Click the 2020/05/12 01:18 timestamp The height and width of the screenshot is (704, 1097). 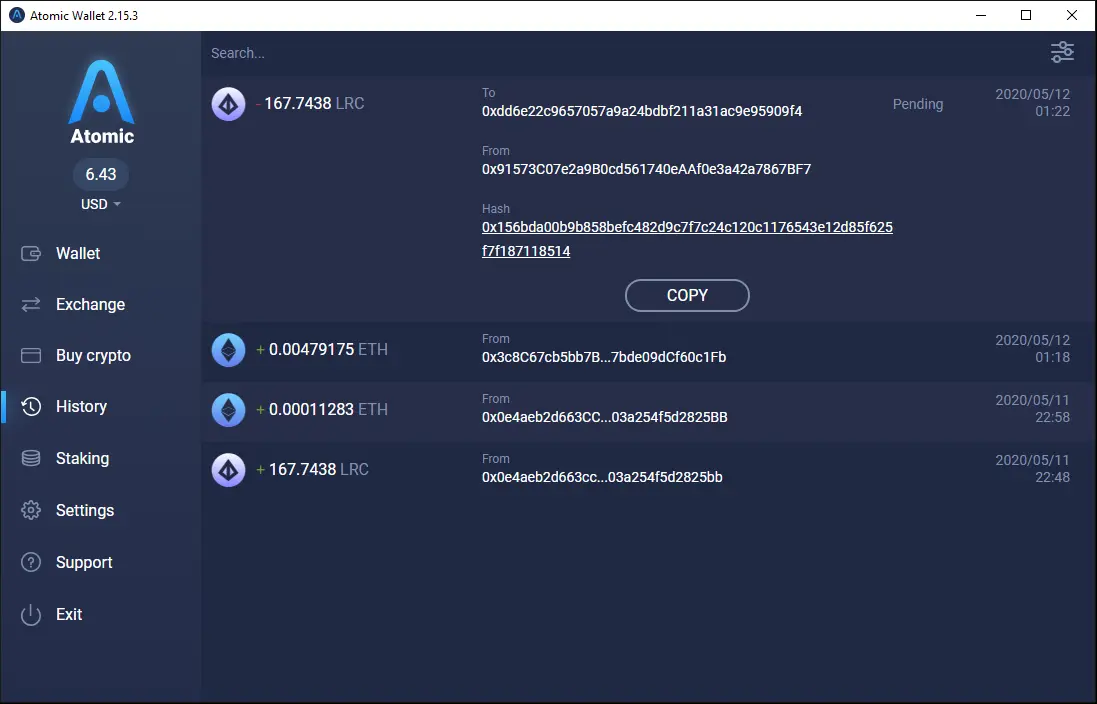(x=1033, y=349)
